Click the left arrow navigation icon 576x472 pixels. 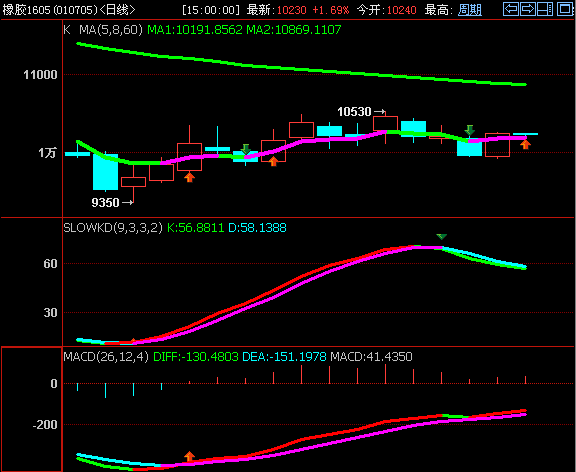511,9
